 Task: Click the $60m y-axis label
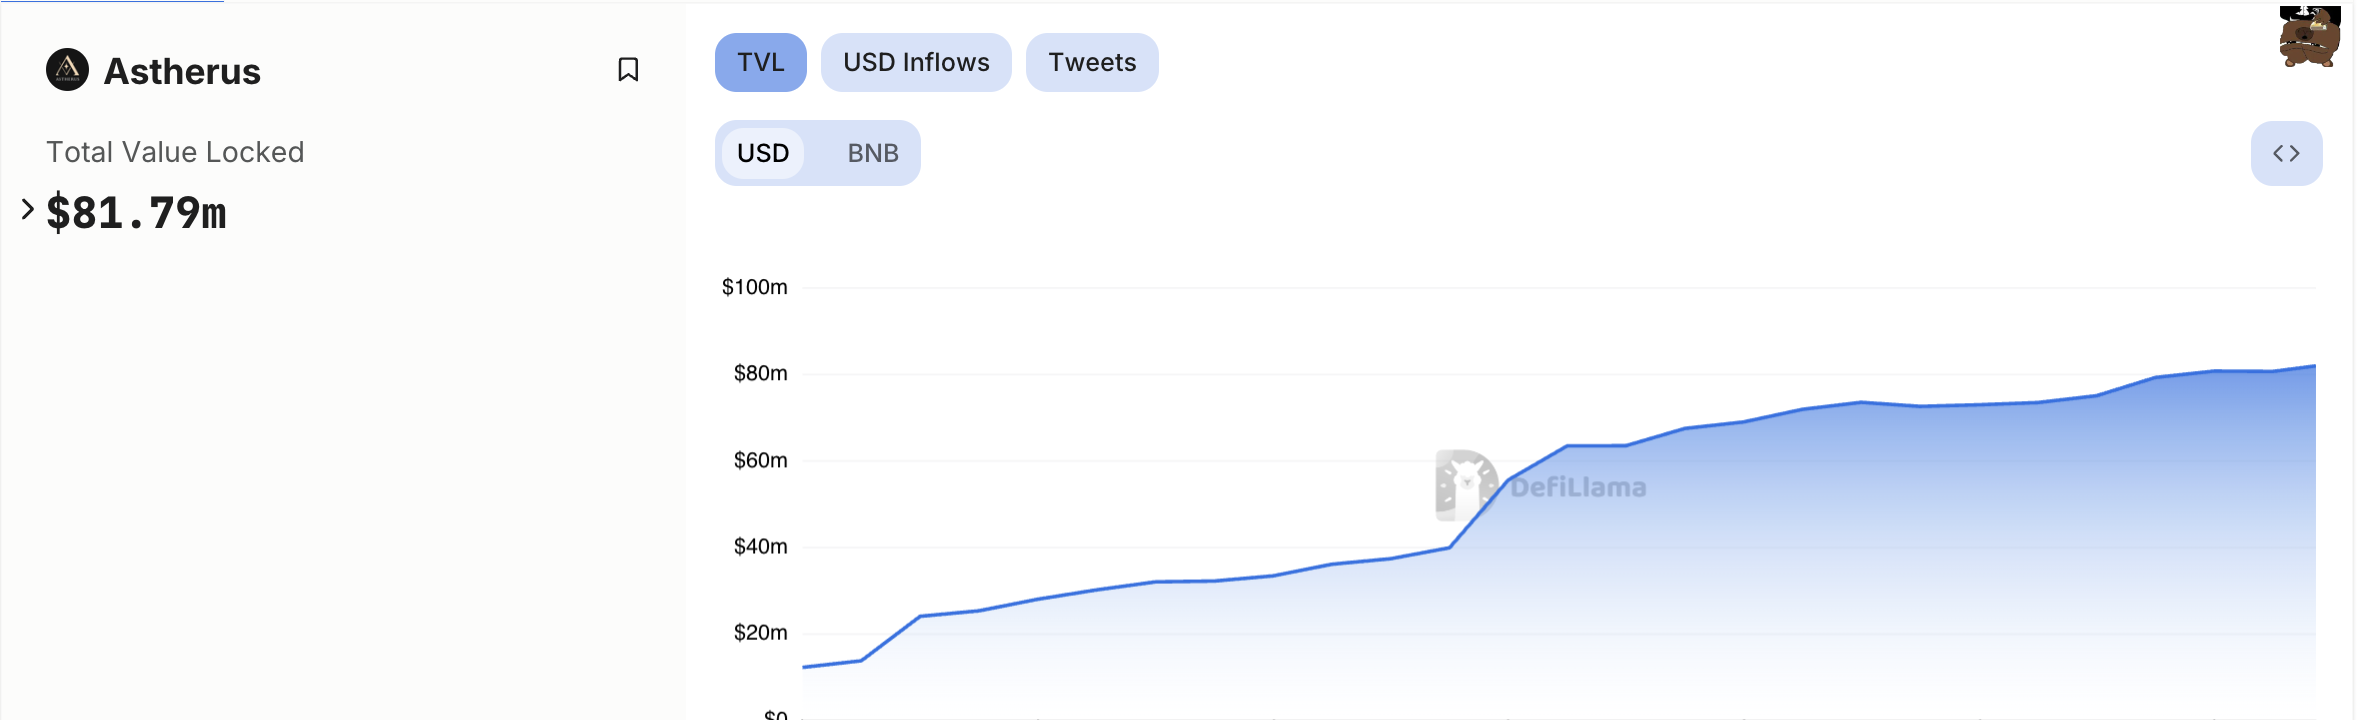pos(760,460)
